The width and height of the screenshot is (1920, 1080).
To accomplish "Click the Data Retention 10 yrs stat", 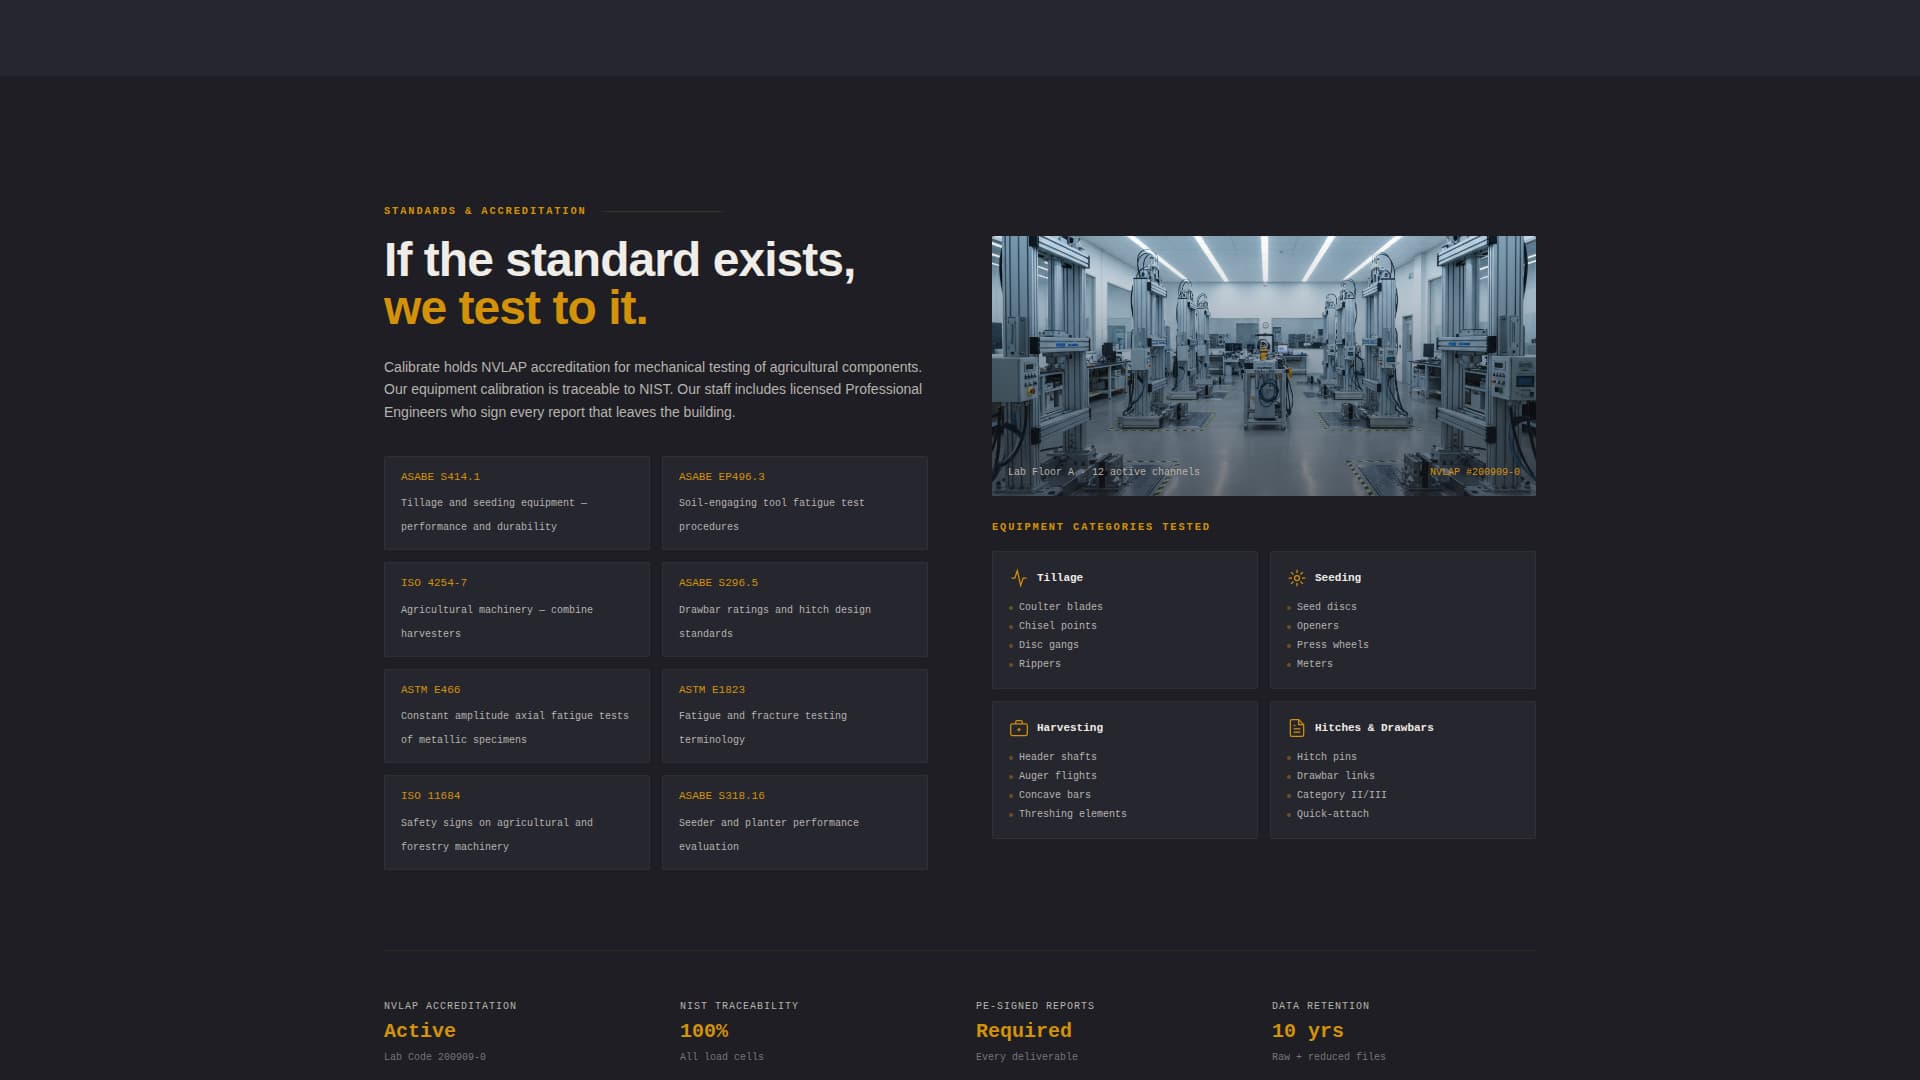I will 1307,1031.
